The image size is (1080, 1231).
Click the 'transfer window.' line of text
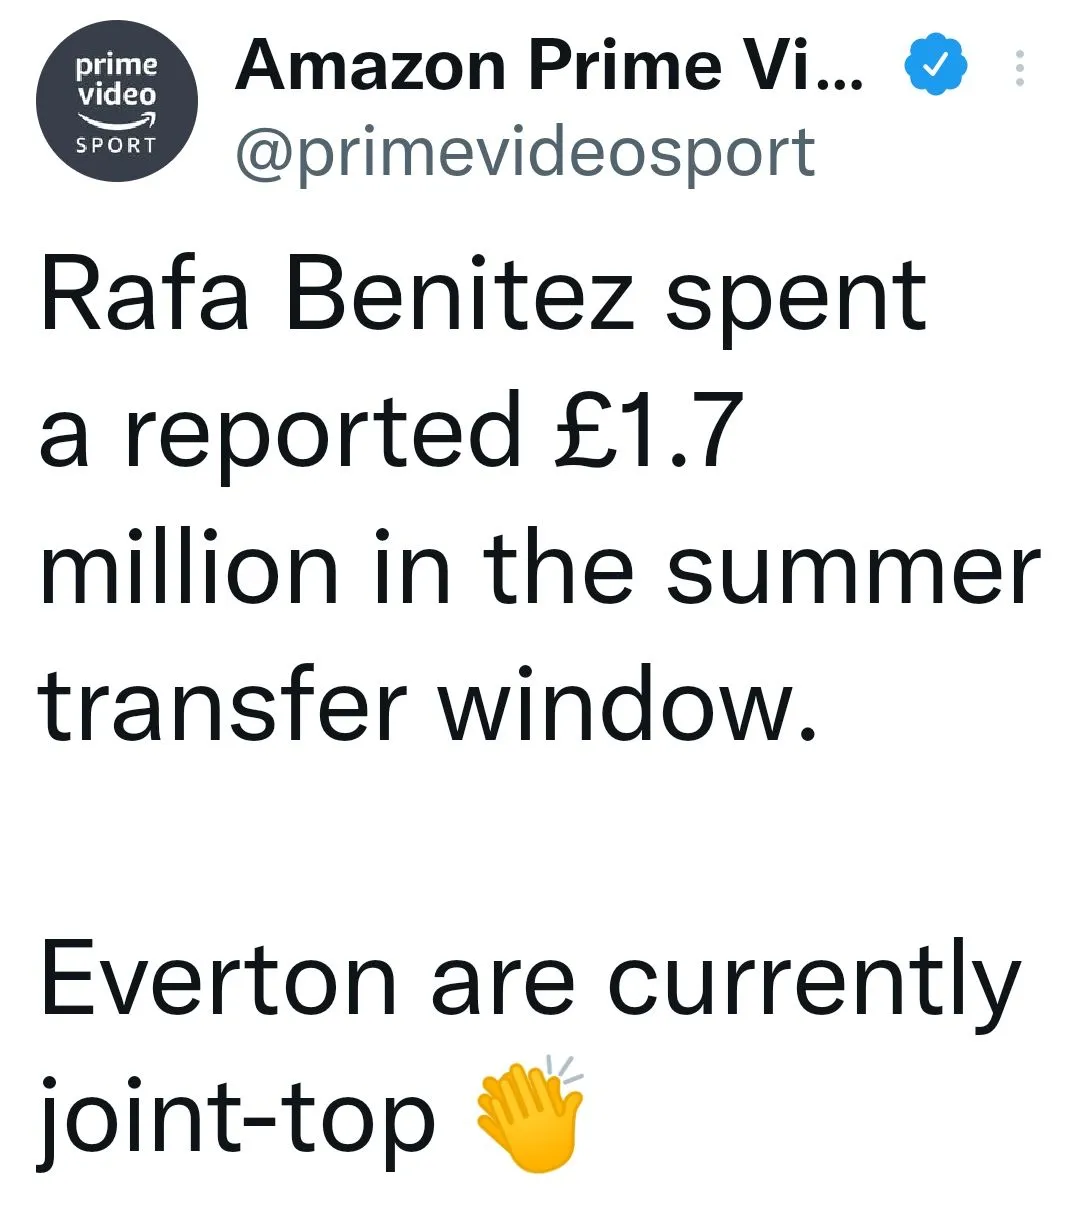pyautogui.click(x=428, y=707)
